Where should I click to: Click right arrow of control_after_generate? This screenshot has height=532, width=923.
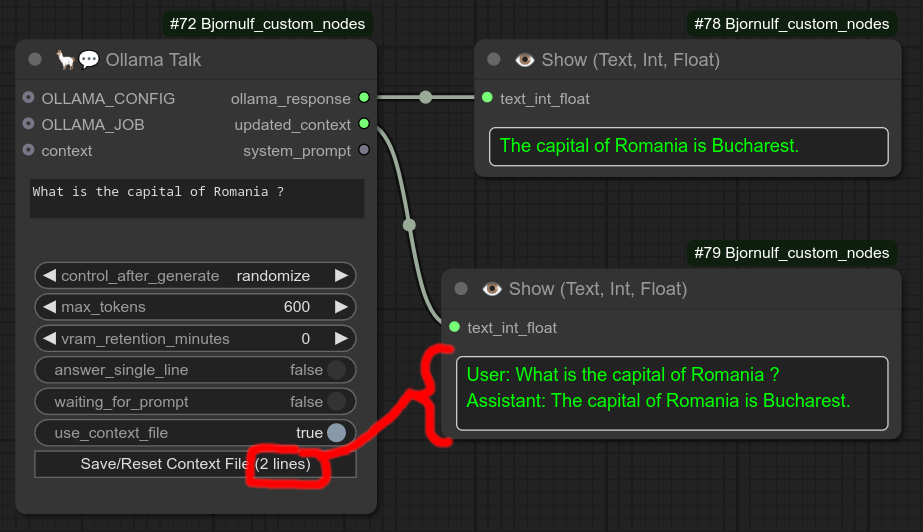342,275
